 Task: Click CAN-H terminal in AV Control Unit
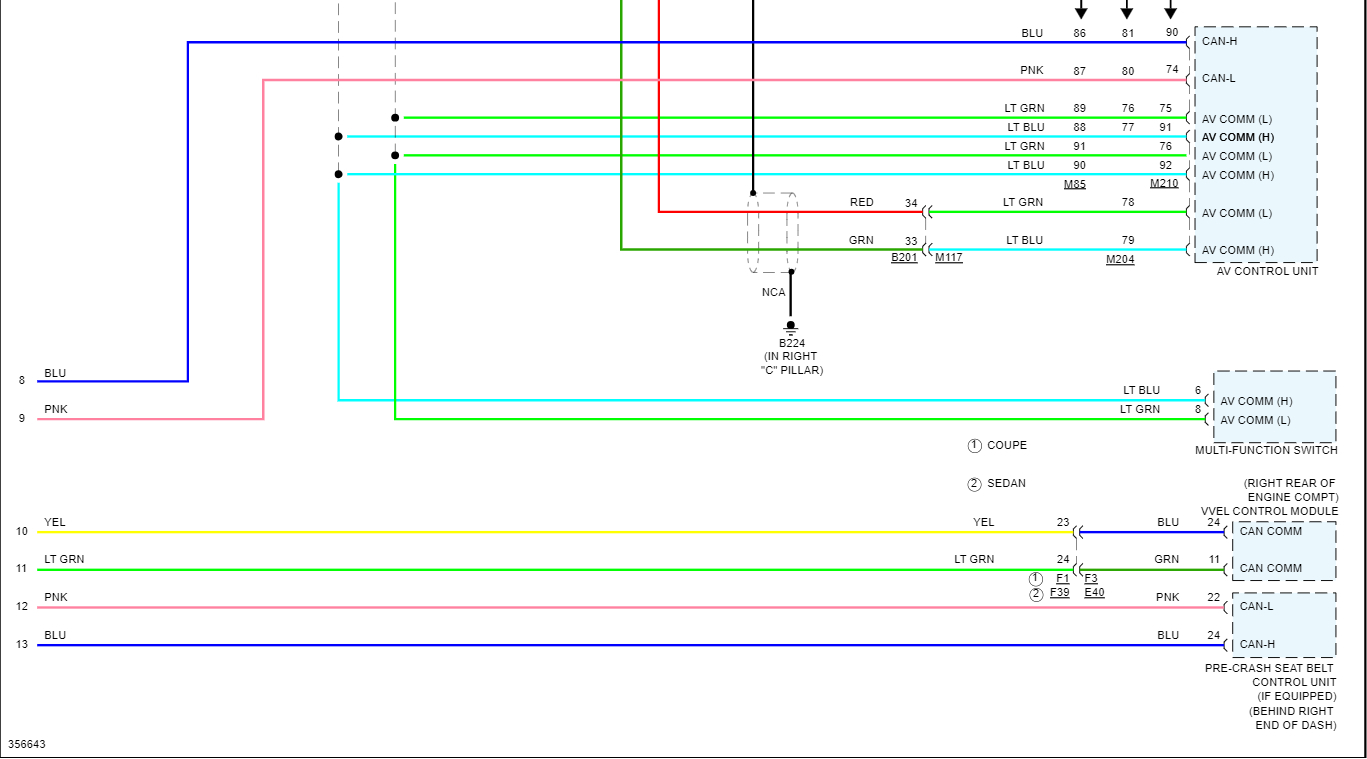pyautogui.click(x=1220, y=42)
